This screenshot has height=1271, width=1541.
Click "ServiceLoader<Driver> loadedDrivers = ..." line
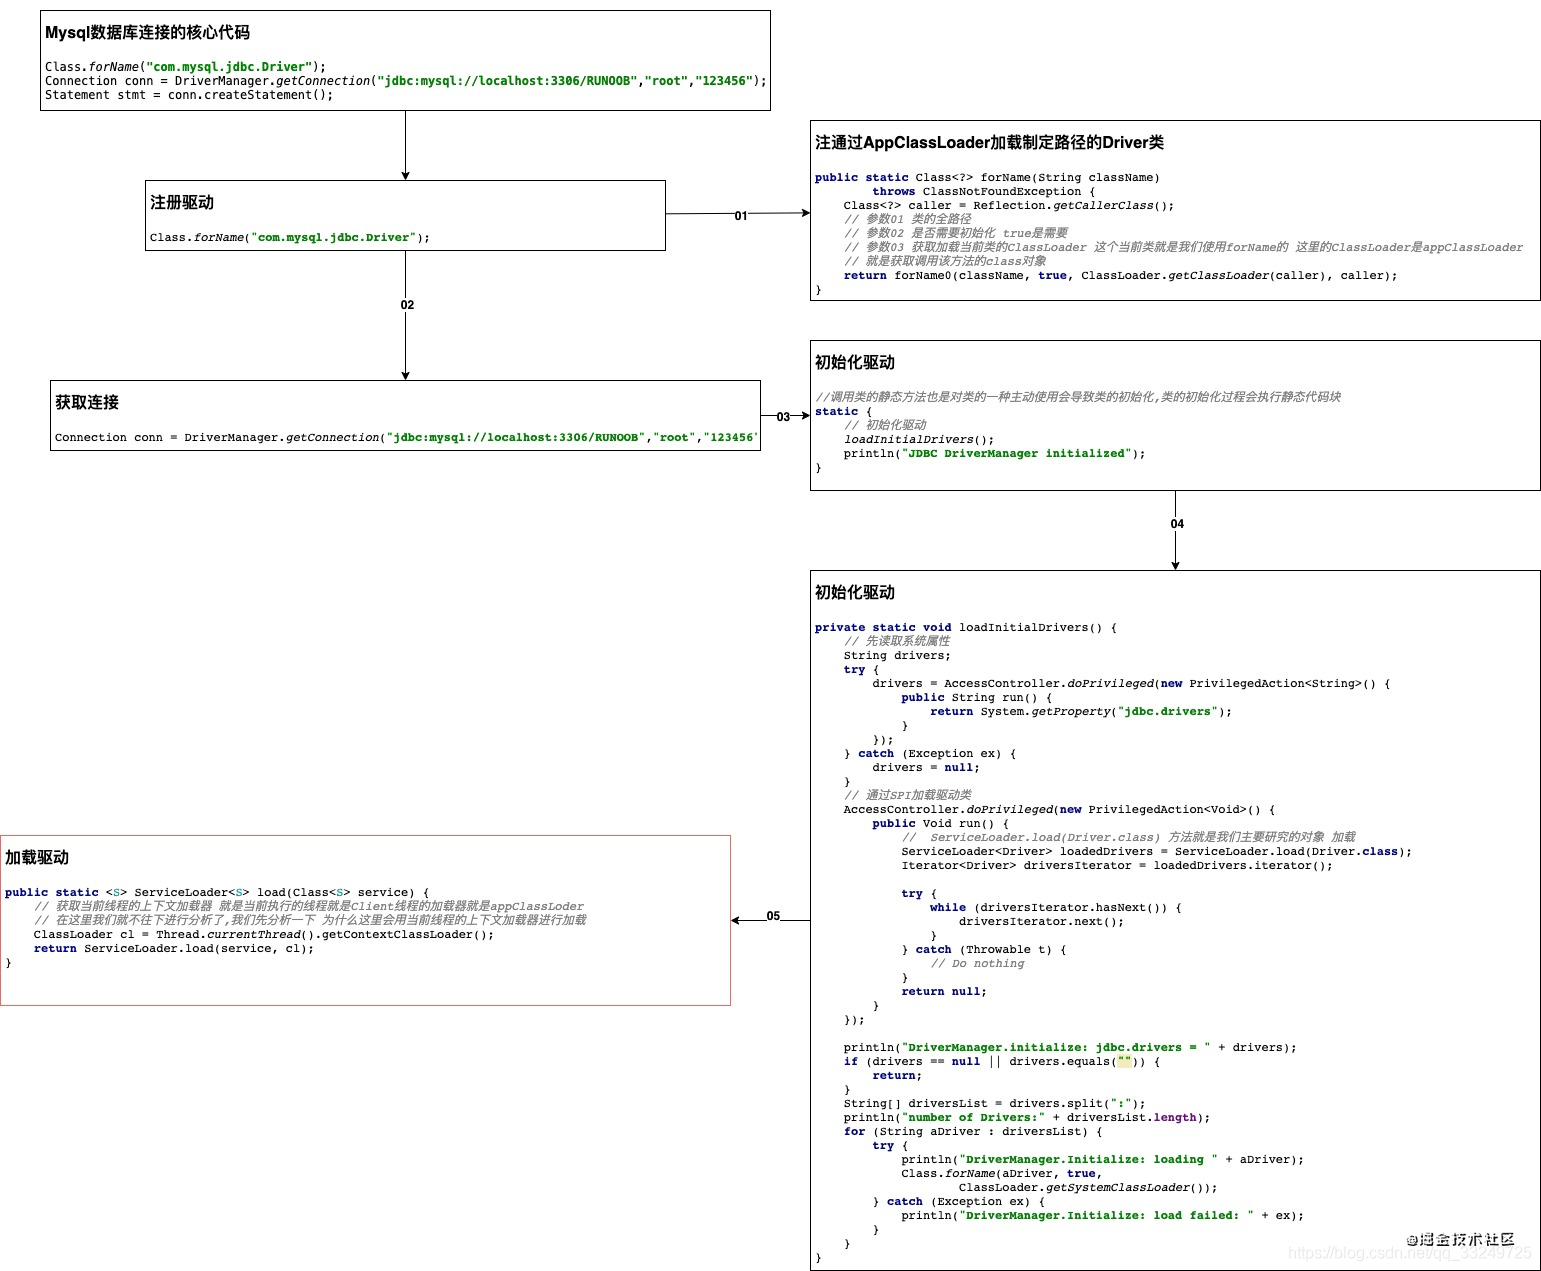(x=1156, y=851)
